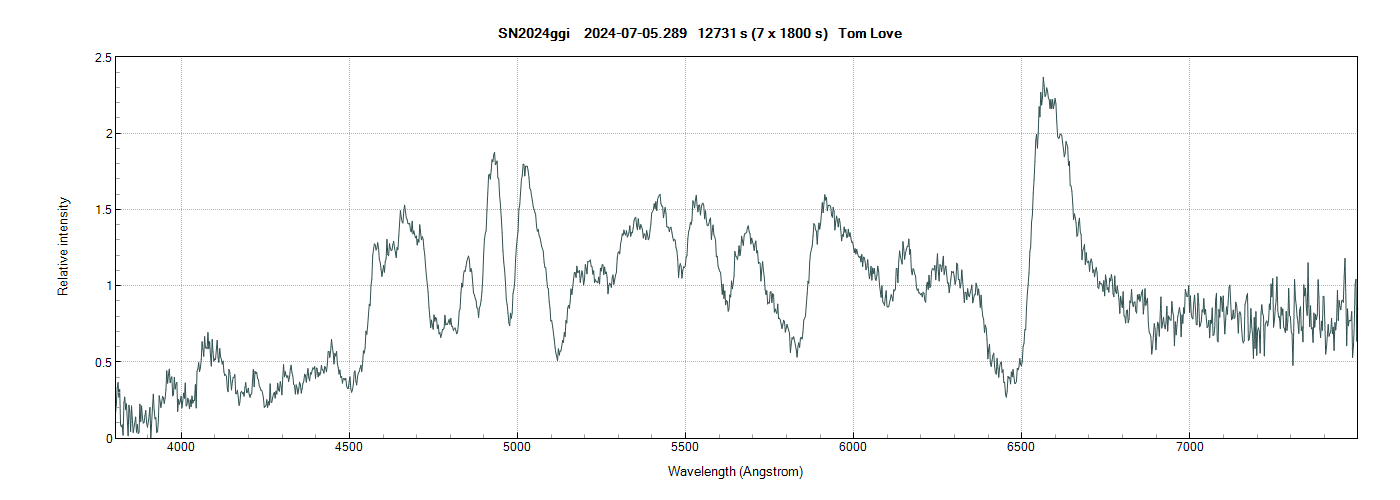Select the Wavelength (Angstrom) axis label

coord(735,471)
